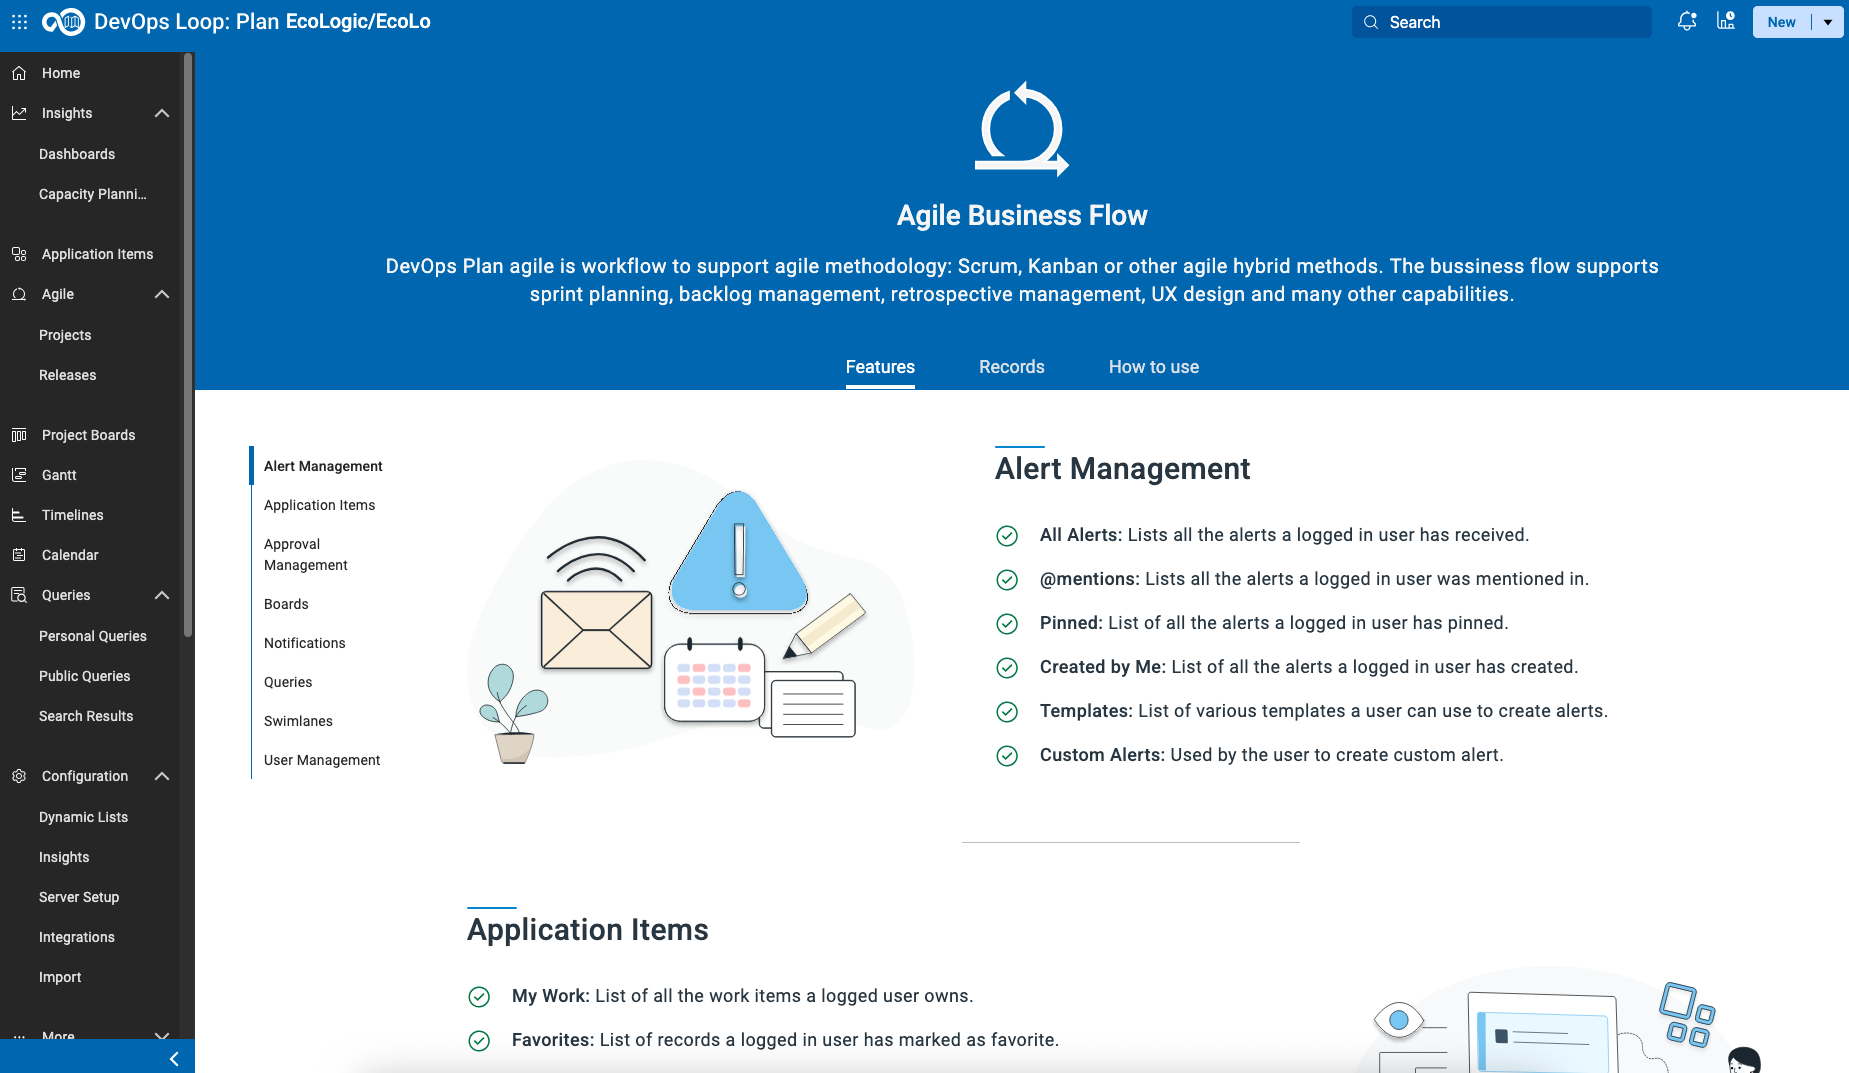Image resolution: width=1849 pixels, height=1073 pixels.
Task: Open the New button dropdown arrow
Action: tap(1828, 22)
